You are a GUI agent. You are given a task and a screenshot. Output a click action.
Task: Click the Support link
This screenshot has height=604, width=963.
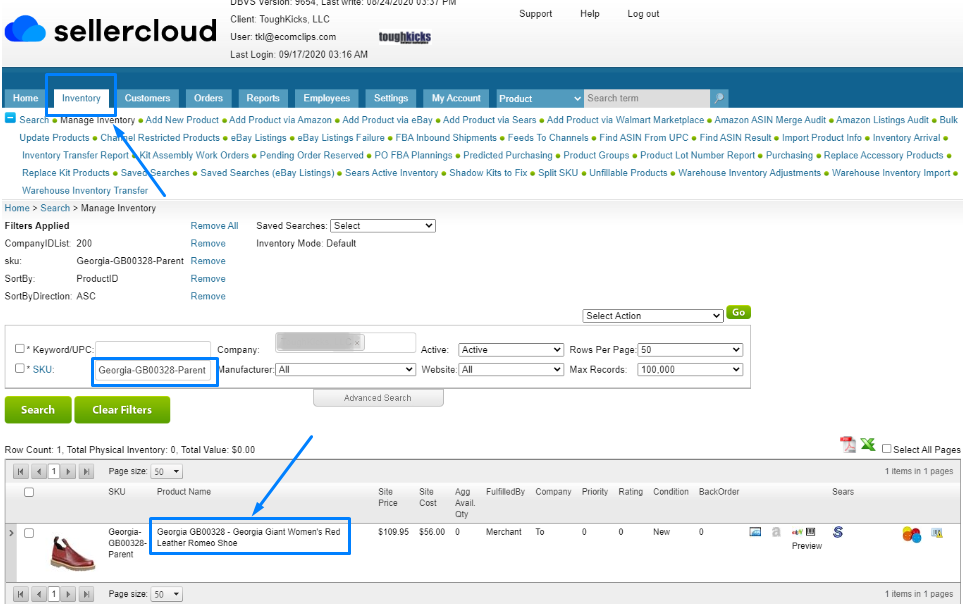(x=536, y=14)
